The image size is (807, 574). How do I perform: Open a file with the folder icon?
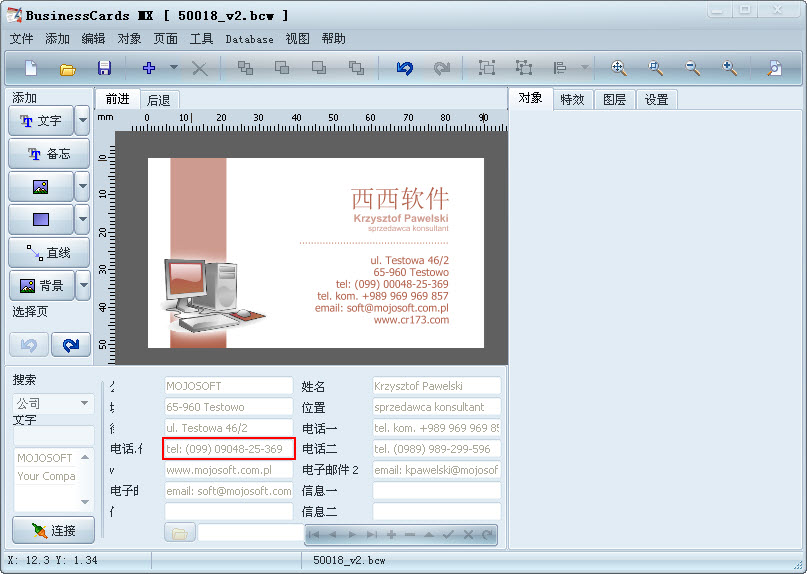[x=67, y=68]
